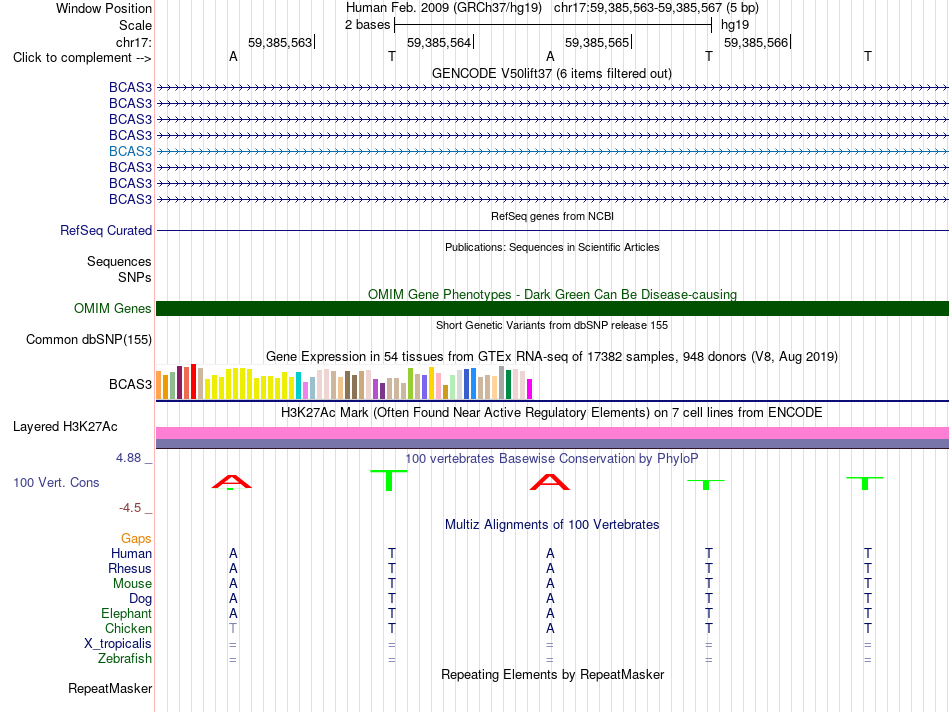Select the Zebrafish species row label
The image size is (950, 712).
[125, 658]
